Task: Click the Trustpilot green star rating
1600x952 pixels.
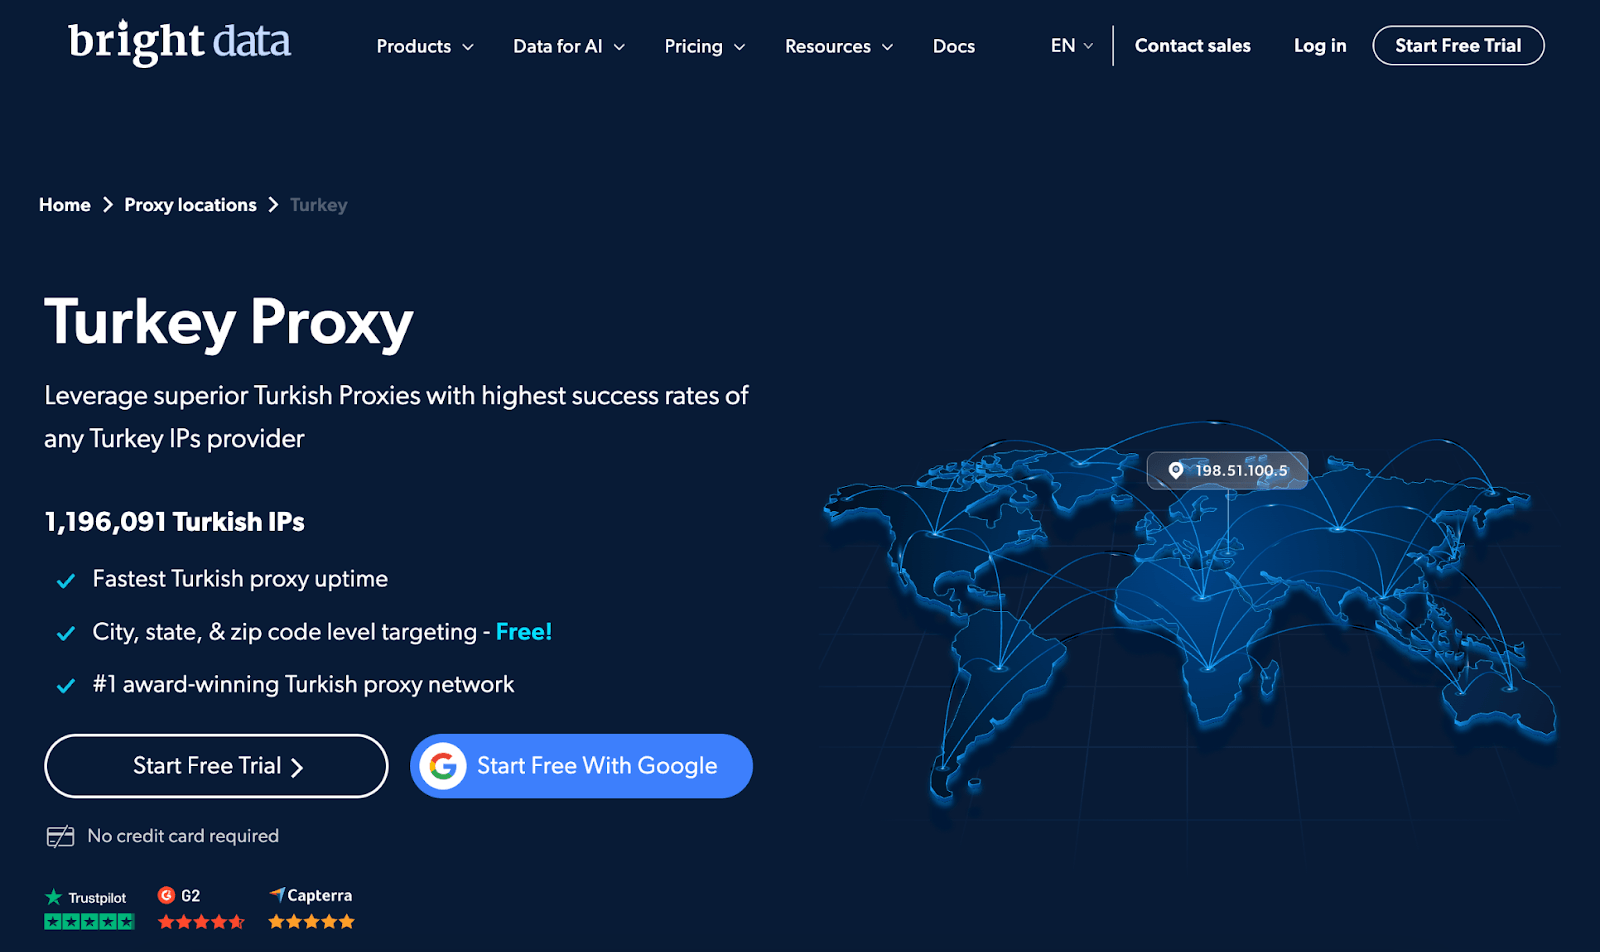Action: [89, 922]
